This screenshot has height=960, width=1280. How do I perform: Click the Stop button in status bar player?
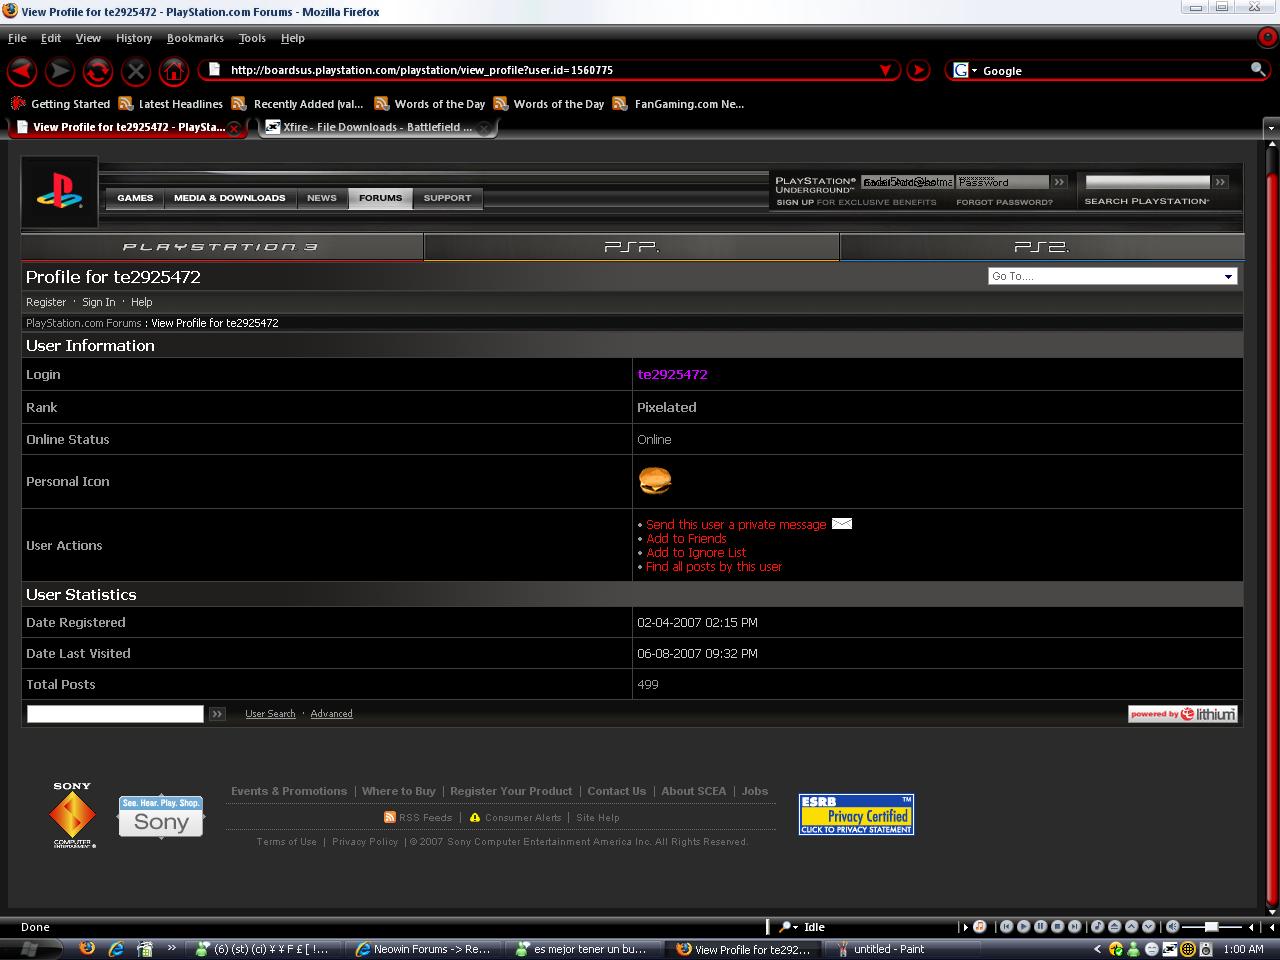[x=1057, y=927]
